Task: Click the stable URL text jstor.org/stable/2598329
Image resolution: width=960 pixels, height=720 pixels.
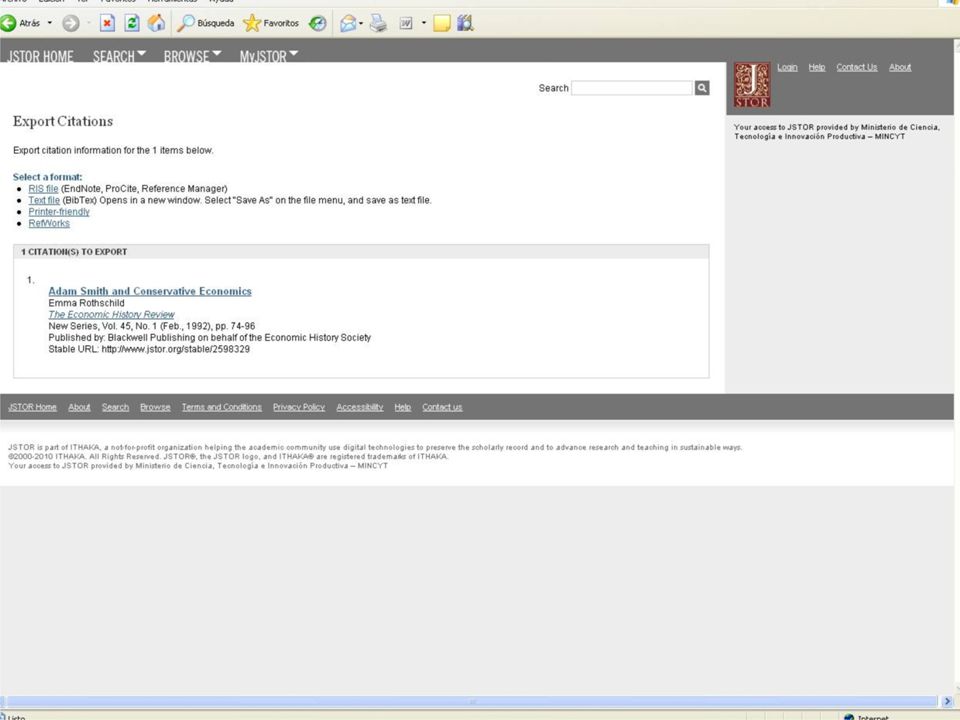Action: pos(176,349)
